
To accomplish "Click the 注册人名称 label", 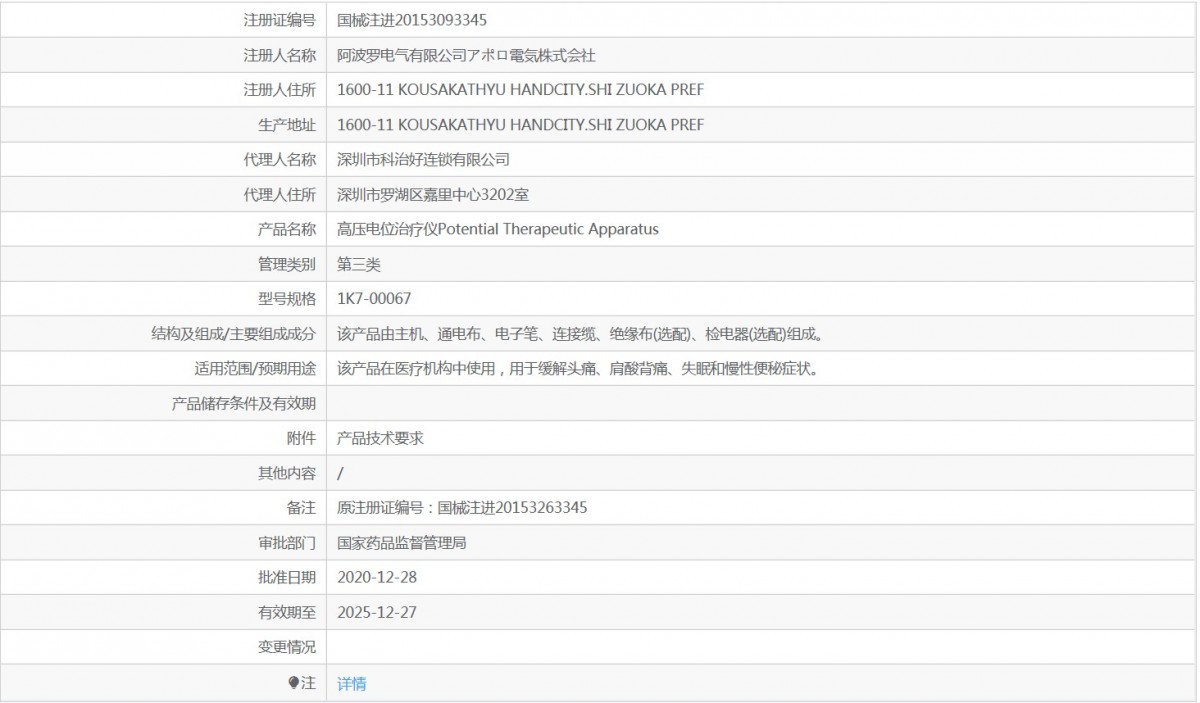I will click(x=280, y=55).
